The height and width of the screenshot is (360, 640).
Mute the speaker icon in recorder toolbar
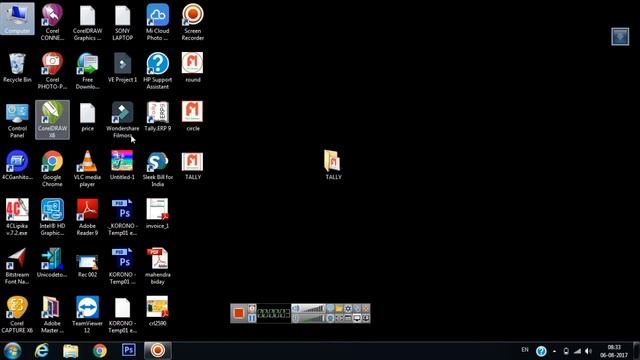(x=296, y=309)
